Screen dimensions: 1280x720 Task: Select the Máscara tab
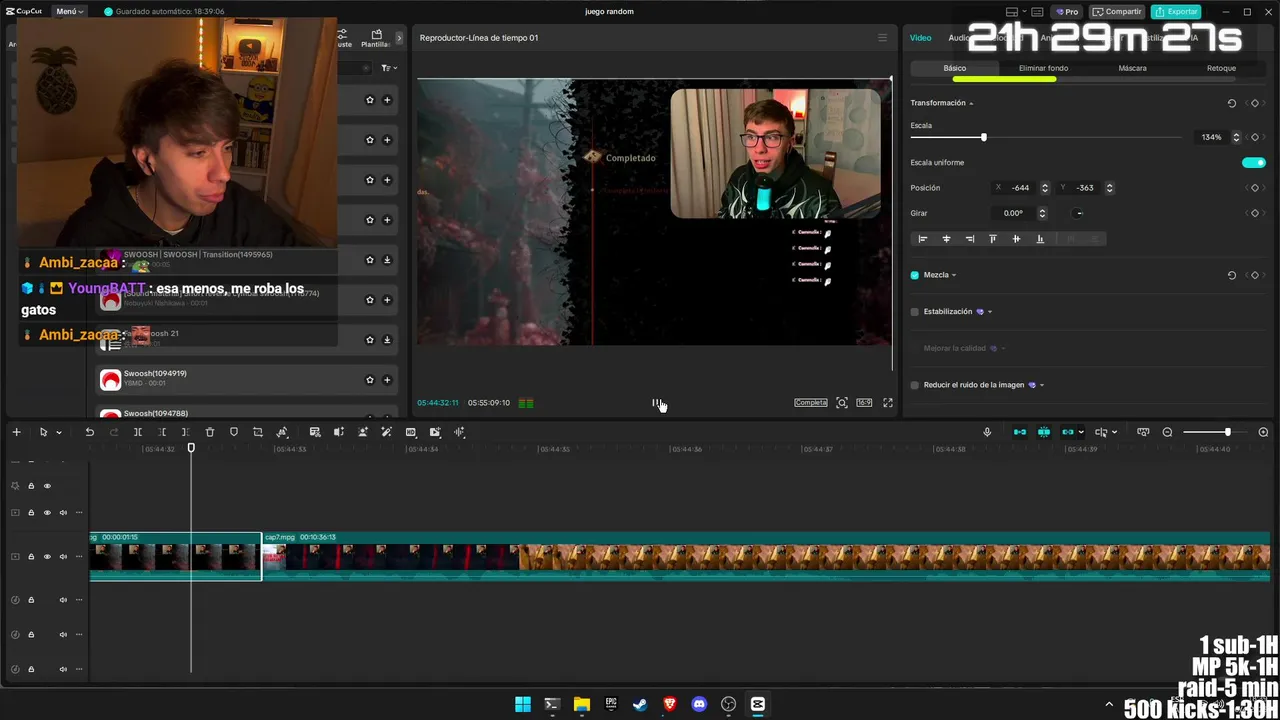tap(1132, 68)
